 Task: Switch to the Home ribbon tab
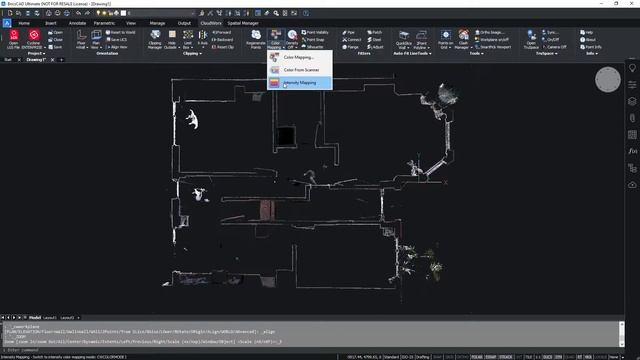(x=24, y=23)
